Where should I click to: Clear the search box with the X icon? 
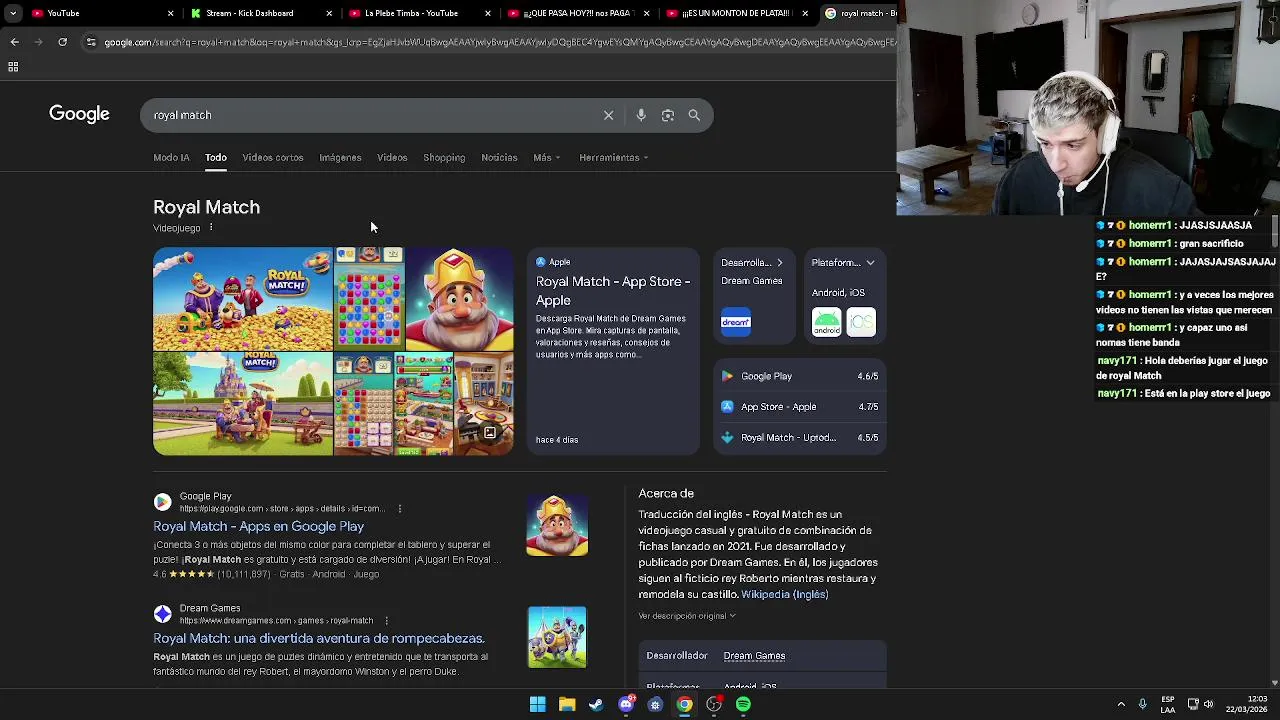608,115
